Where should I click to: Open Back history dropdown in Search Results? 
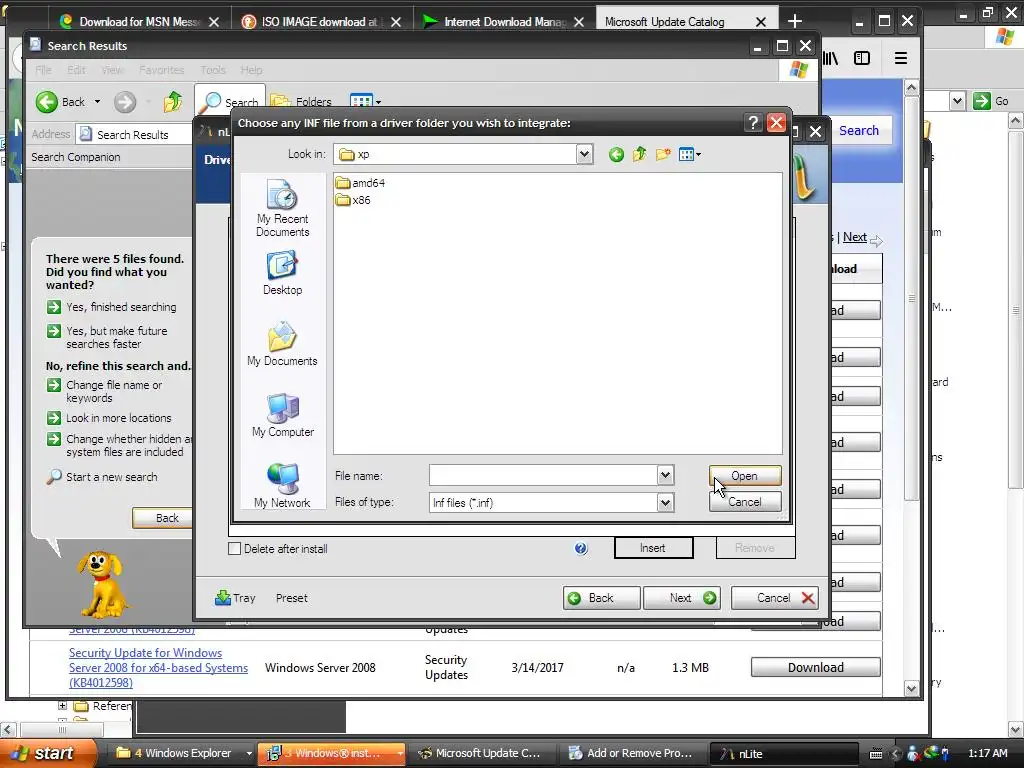click(x=97, y=102)
